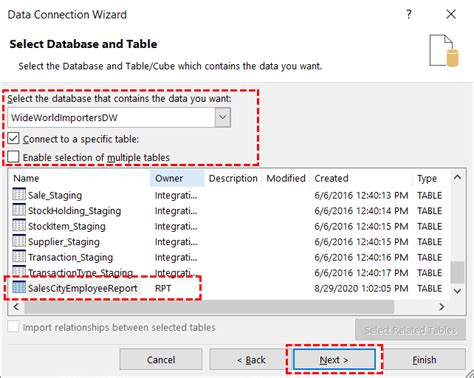Image resolution: width=474 pixels, height=378 pixels.
Task: Click the StockItem_Staging table icon
Action: (19, 226)
